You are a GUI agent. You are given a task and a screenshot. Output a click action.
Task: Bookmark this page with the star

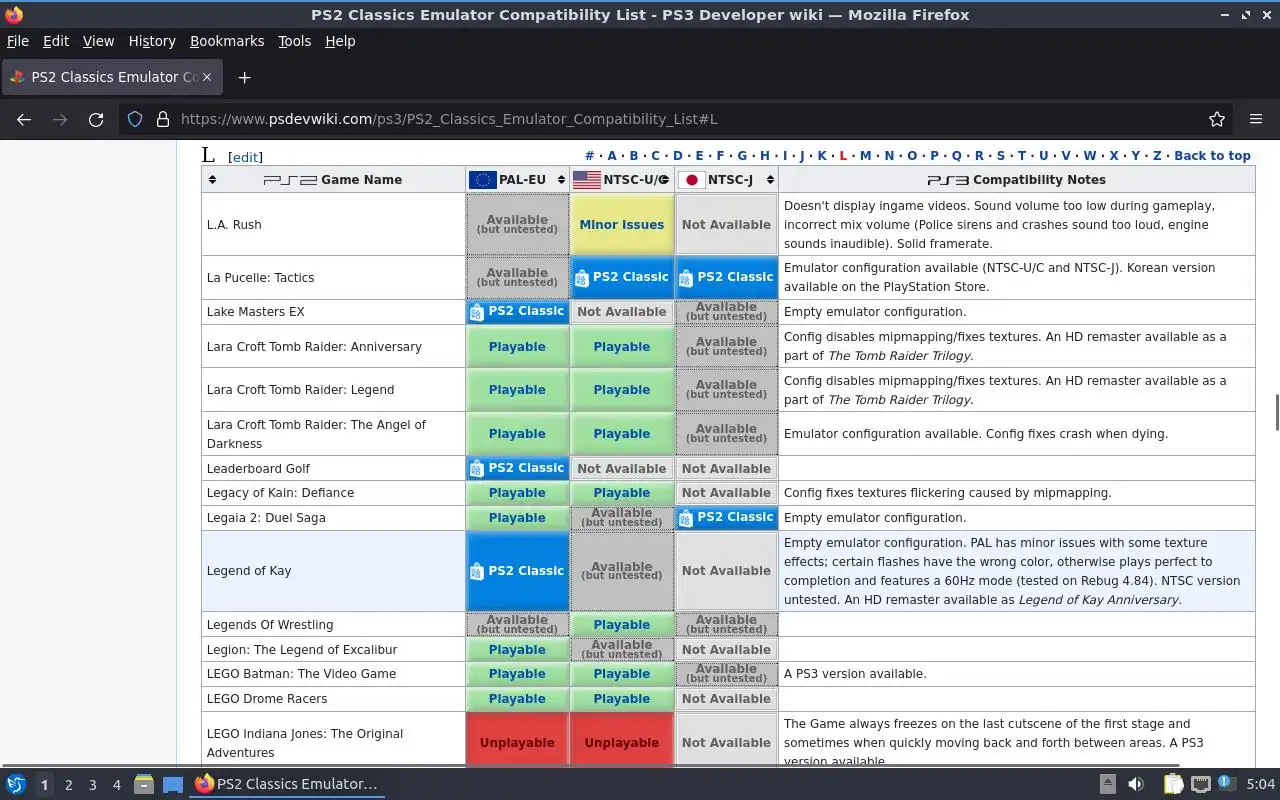[1217, 119]
